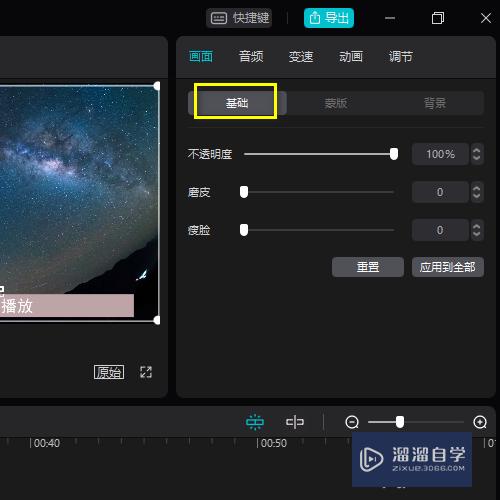Close the application window
This screenshot has width=500, height=500.
click(486, 18)
